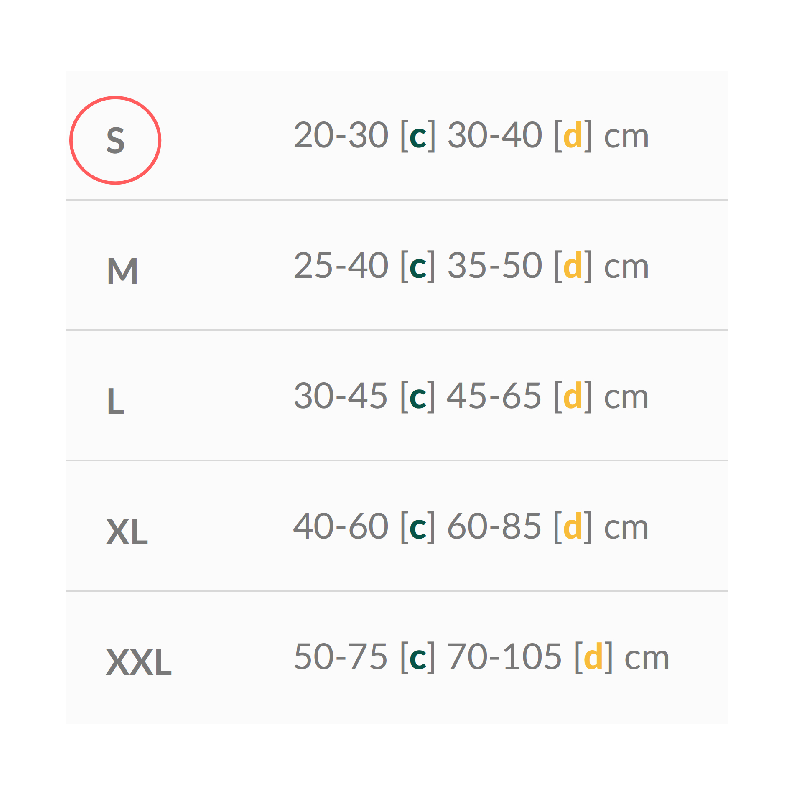Click the green c marker in the M row

(x=418, y=267)
